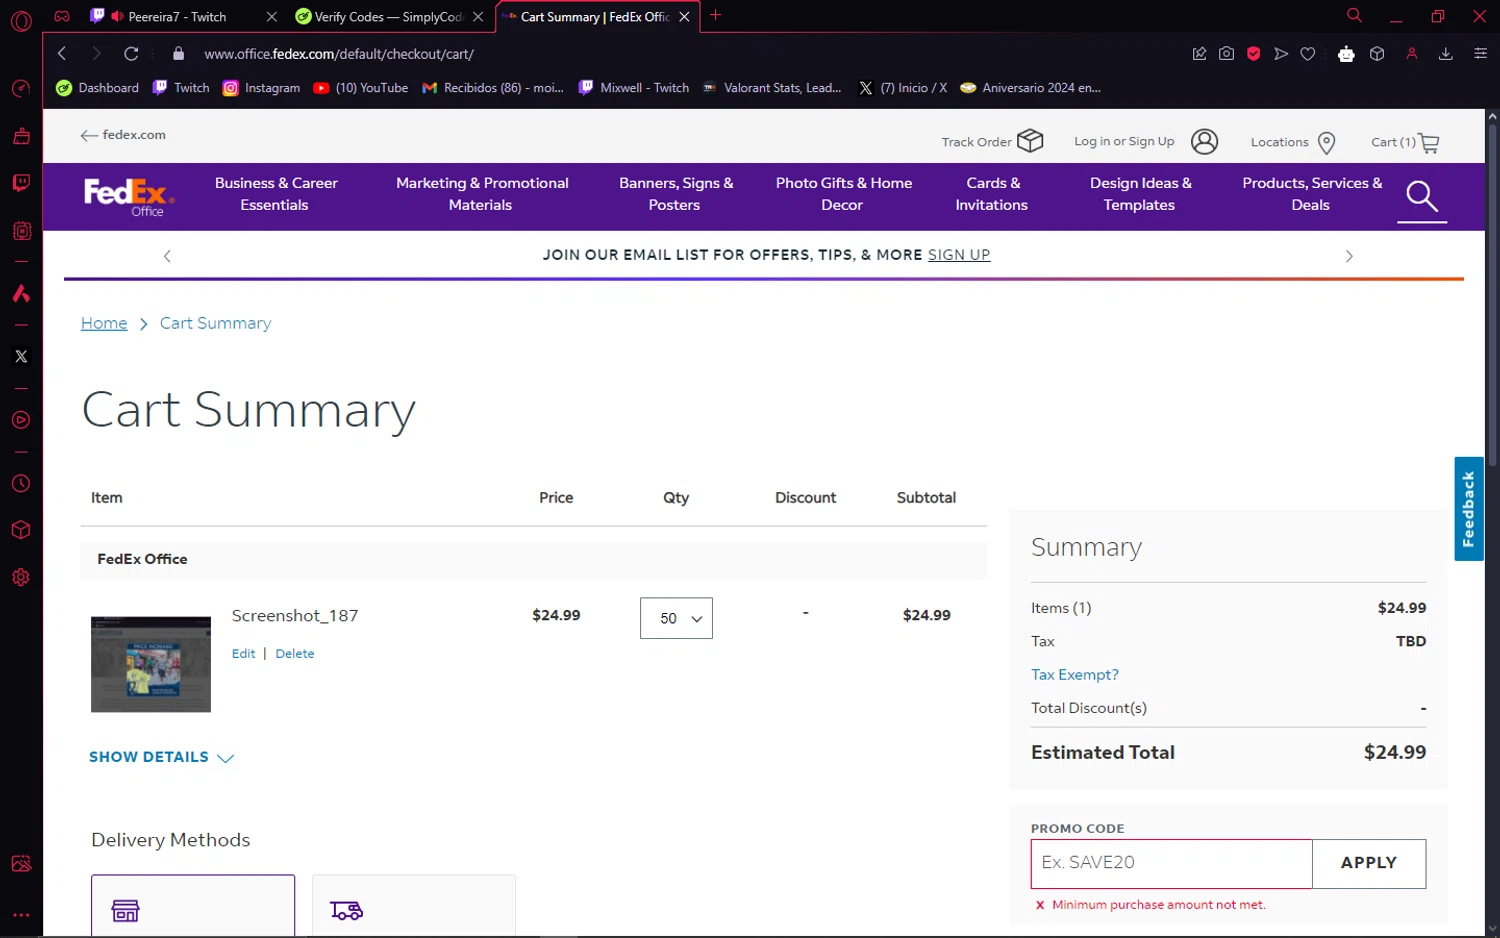Open the Cart (1) shopping cart
Viewport: 1500px width, 938px height.
(1405, 142)
